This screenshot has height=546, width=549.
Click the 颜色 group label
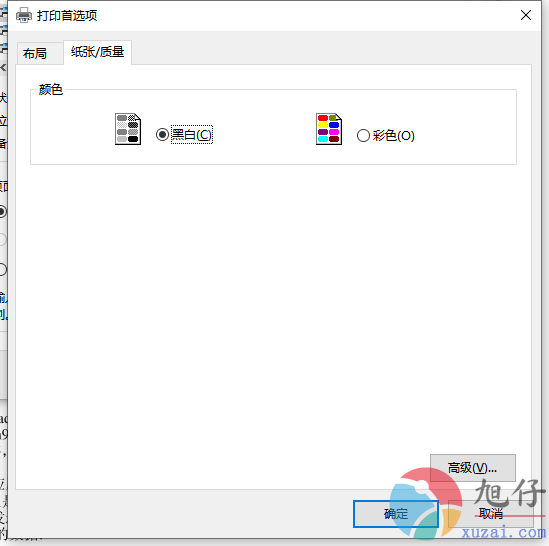pos(50,90)
